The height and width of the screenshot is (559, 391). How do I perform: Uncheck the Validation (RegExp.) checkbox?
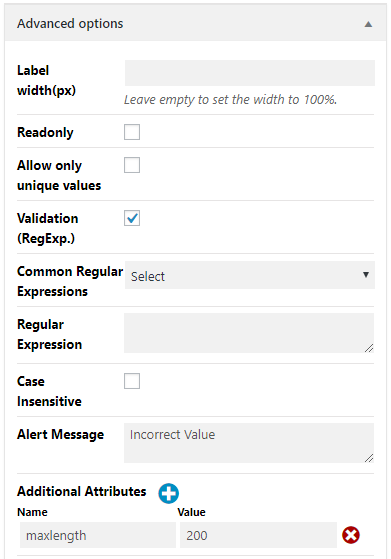pos(132,218)
